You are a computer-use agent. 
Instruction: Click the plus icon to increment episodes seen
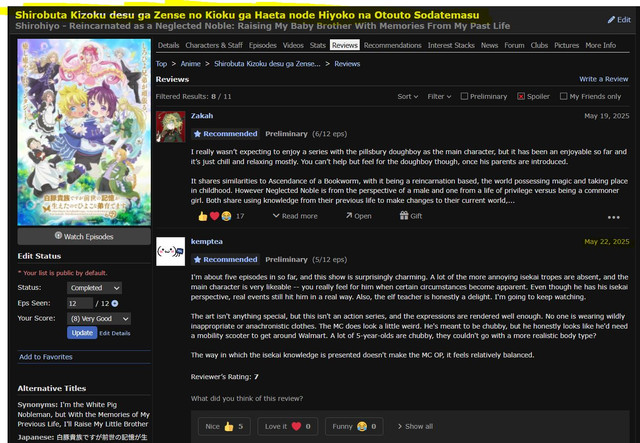click(115, 303)
